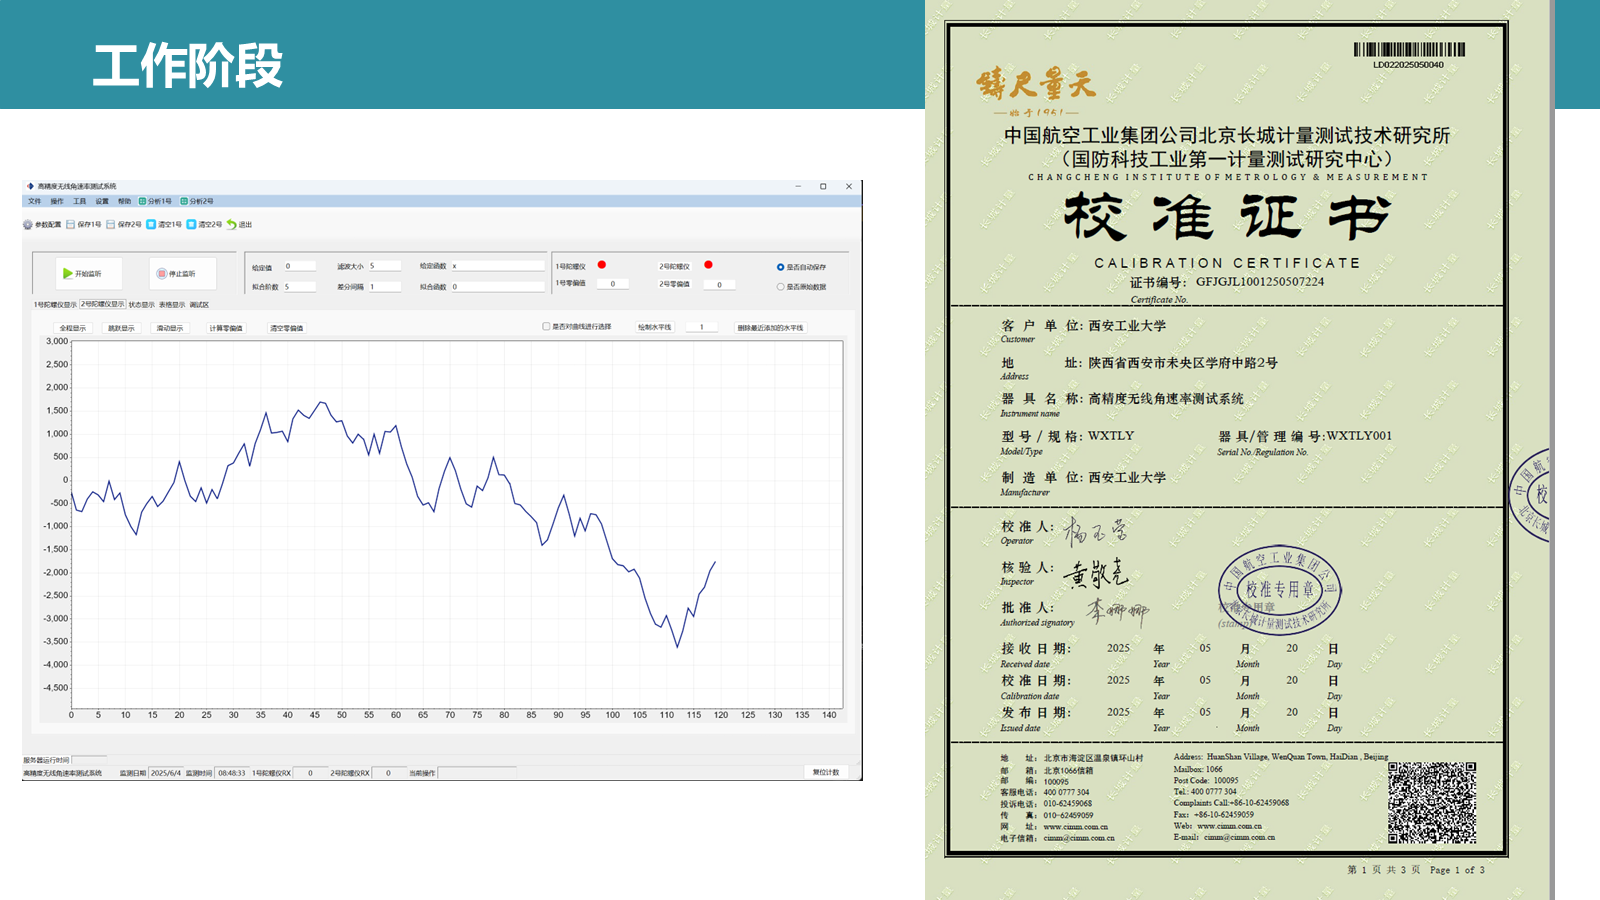Screen dimensions: 1600x900
Task: Click the 分析1号 menu icon
Action: point(142,201)
